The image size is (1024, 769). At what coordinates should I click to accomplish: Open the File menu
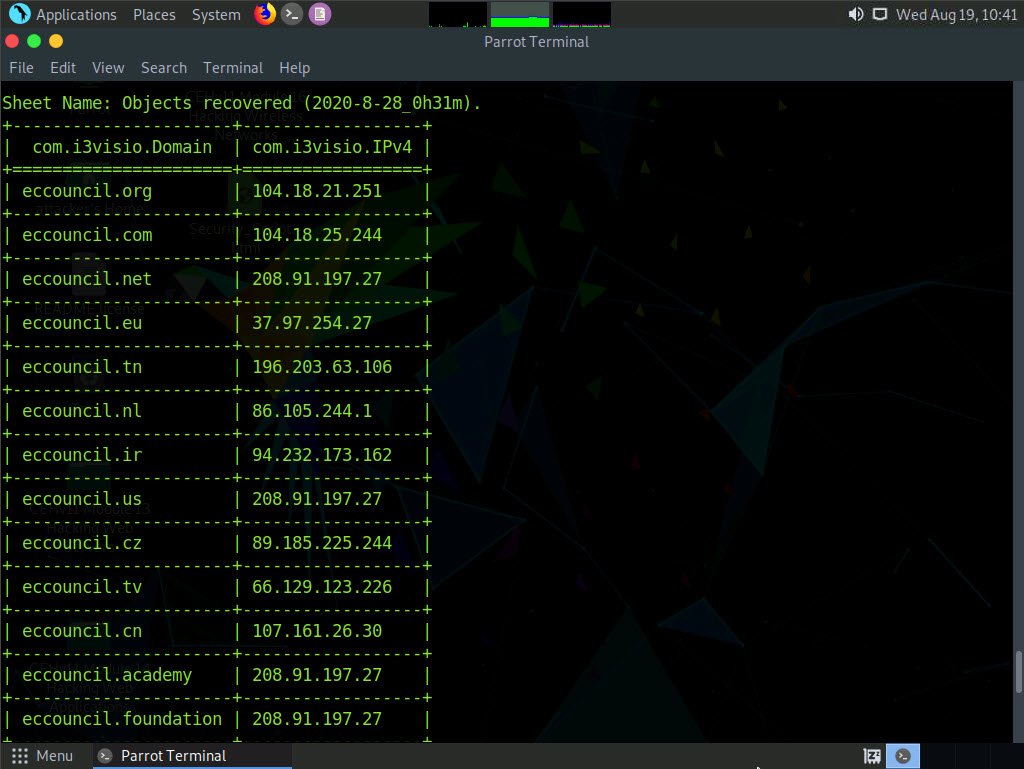pos(22,68)
